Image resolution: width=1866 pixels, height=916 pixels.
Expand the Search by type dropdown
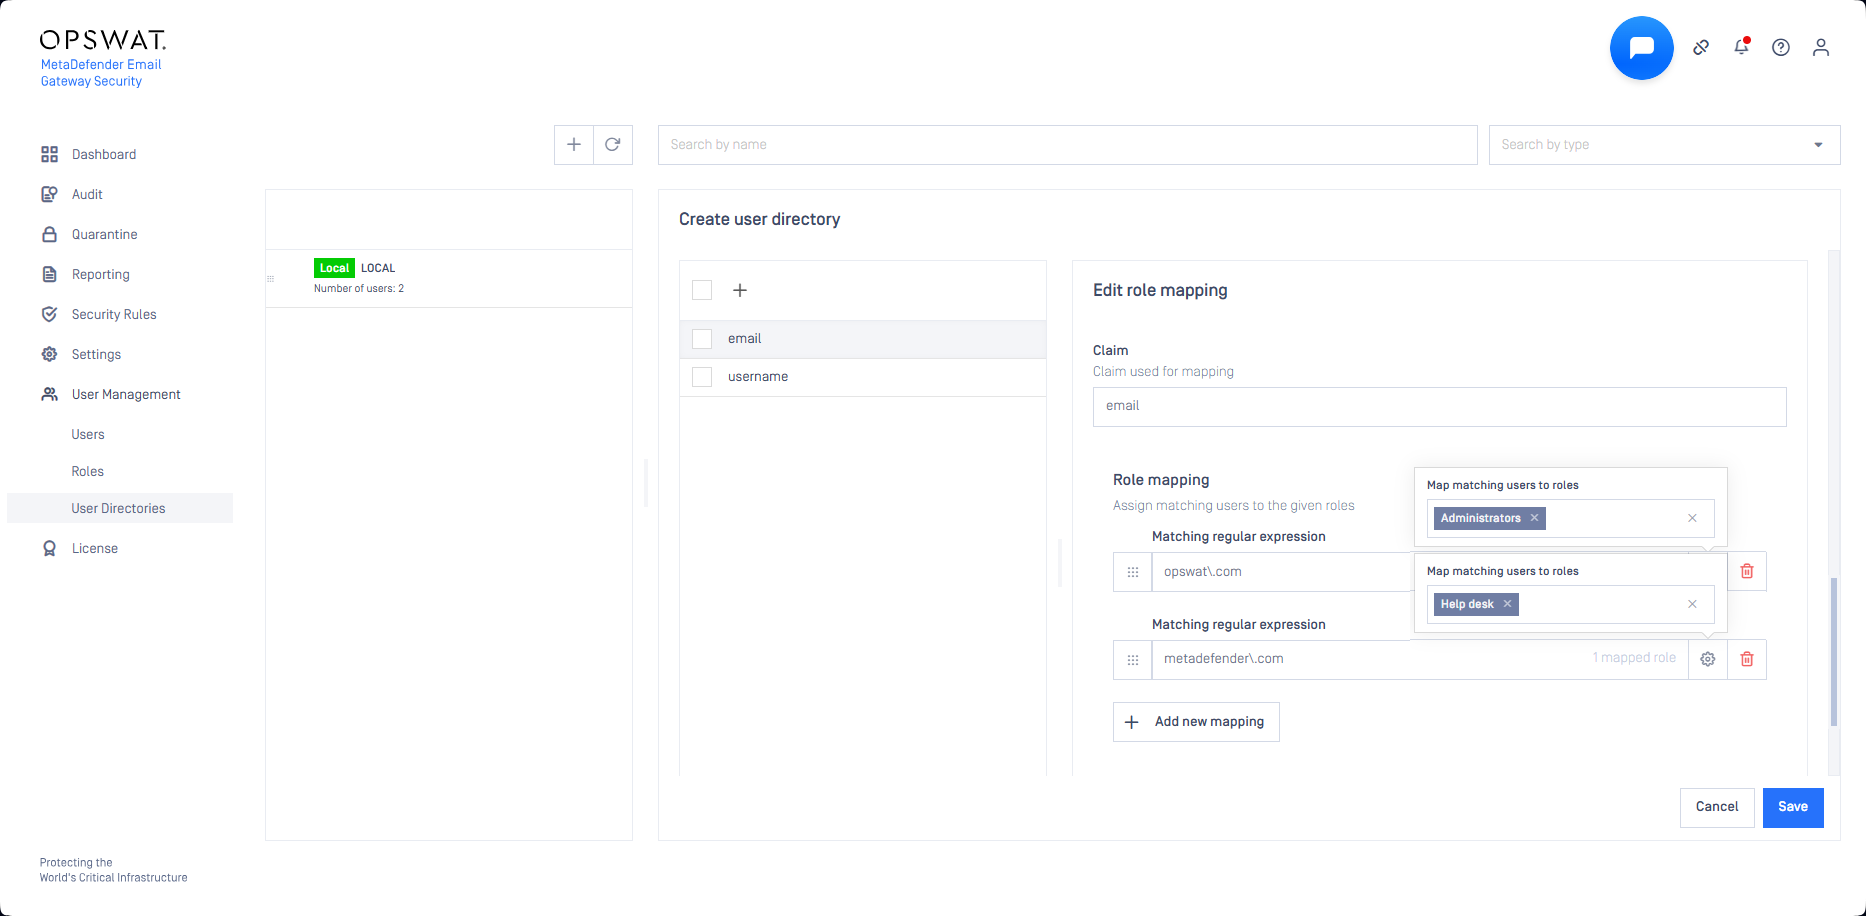(1817, 145)
